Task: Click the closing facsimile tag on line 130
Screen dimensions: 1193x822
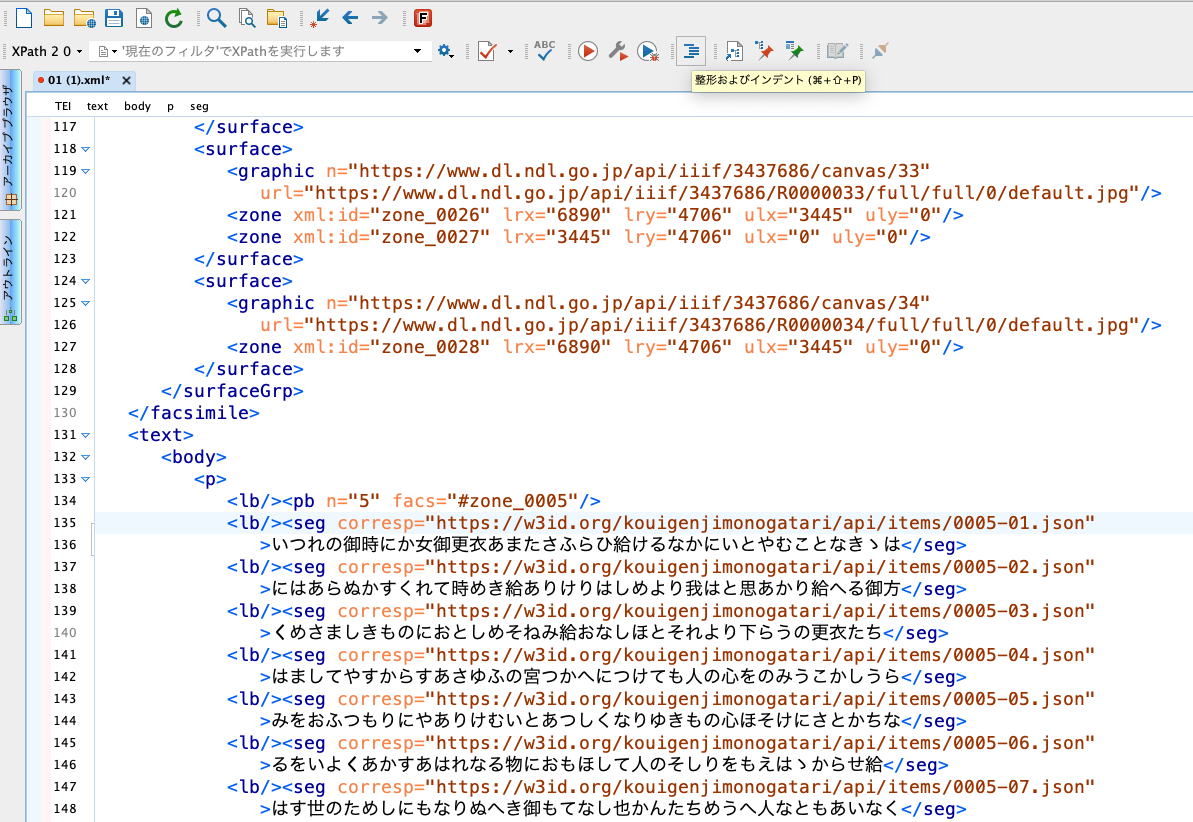Action: (194, 413)
